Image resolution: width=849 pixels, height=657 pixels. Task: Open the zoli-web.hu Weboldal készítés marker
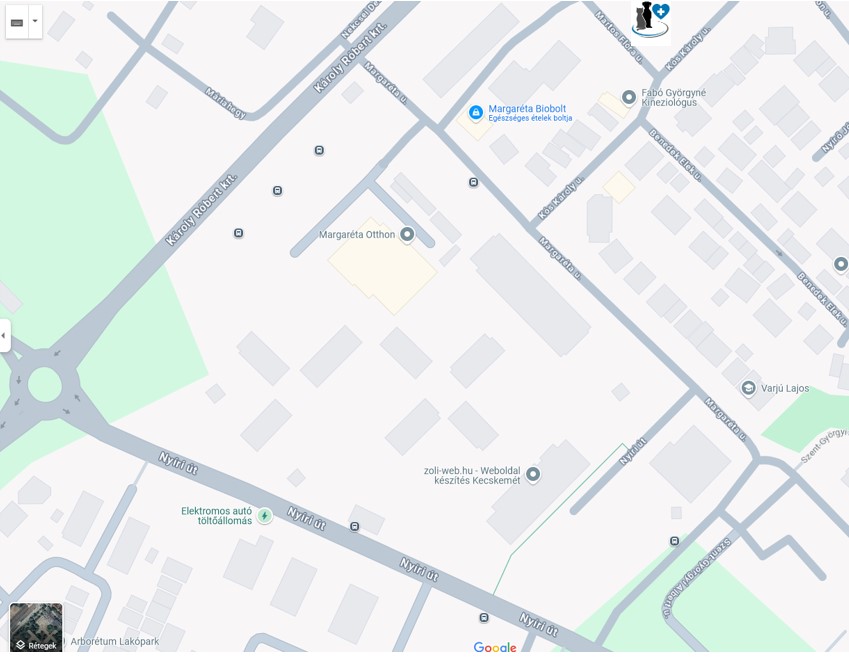533,474
